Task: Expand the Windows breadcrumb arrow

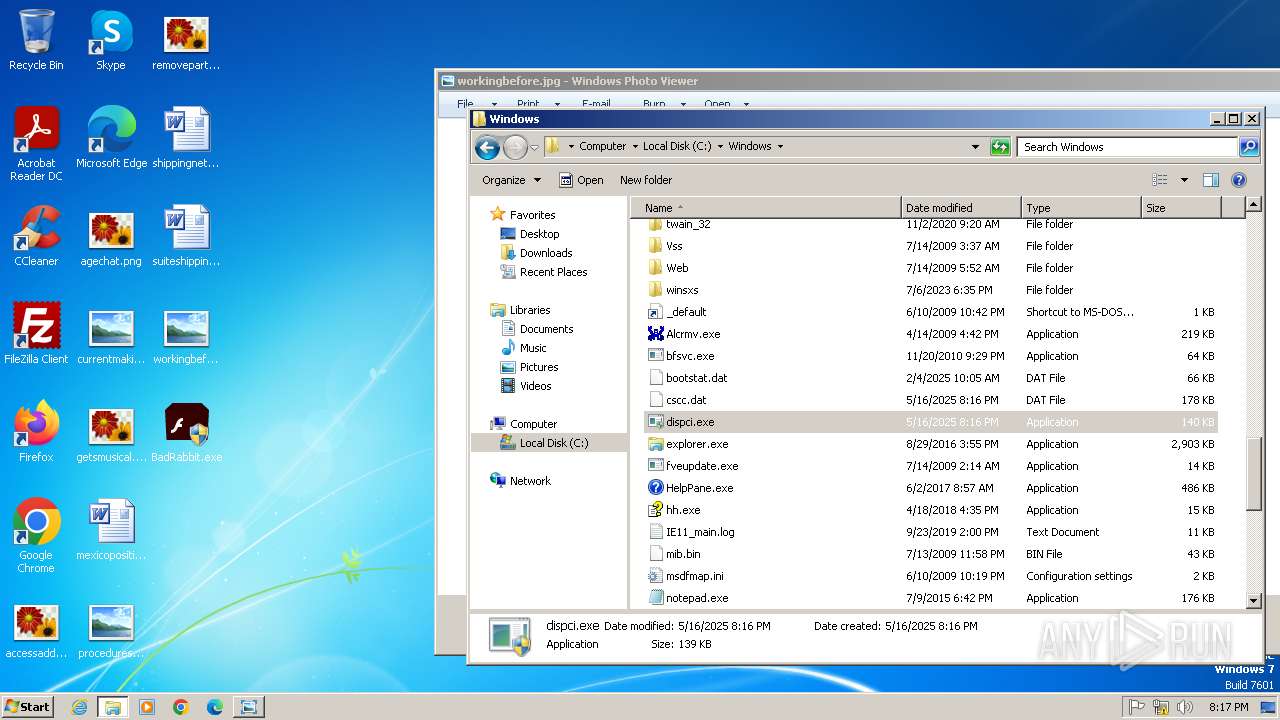Action: 780,146
